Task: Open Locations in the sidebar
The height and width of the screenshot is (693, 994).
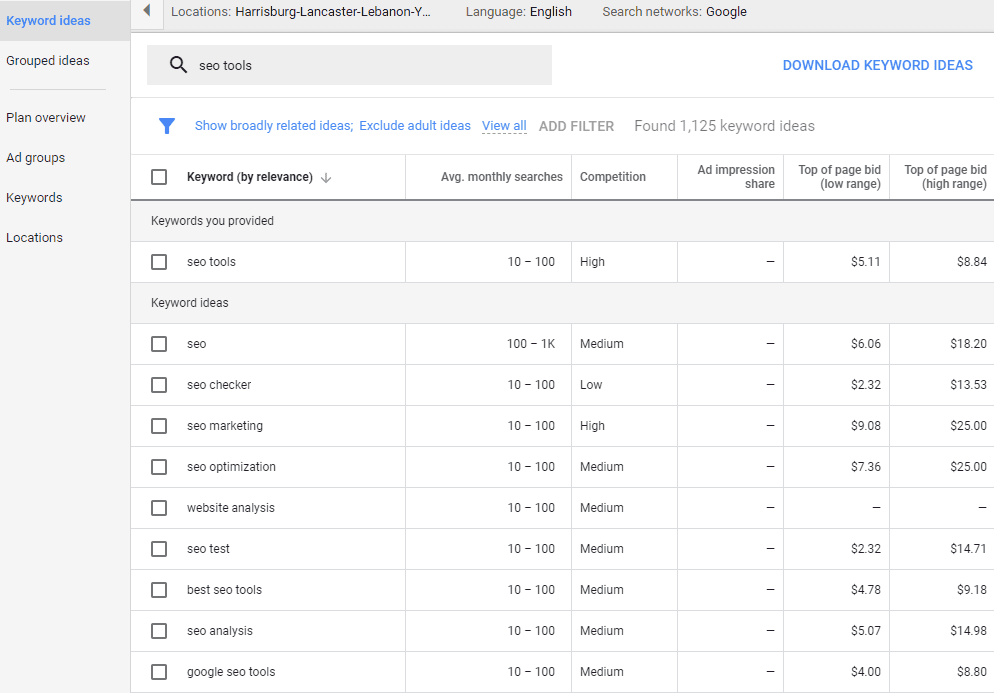Action: point(34,238)
